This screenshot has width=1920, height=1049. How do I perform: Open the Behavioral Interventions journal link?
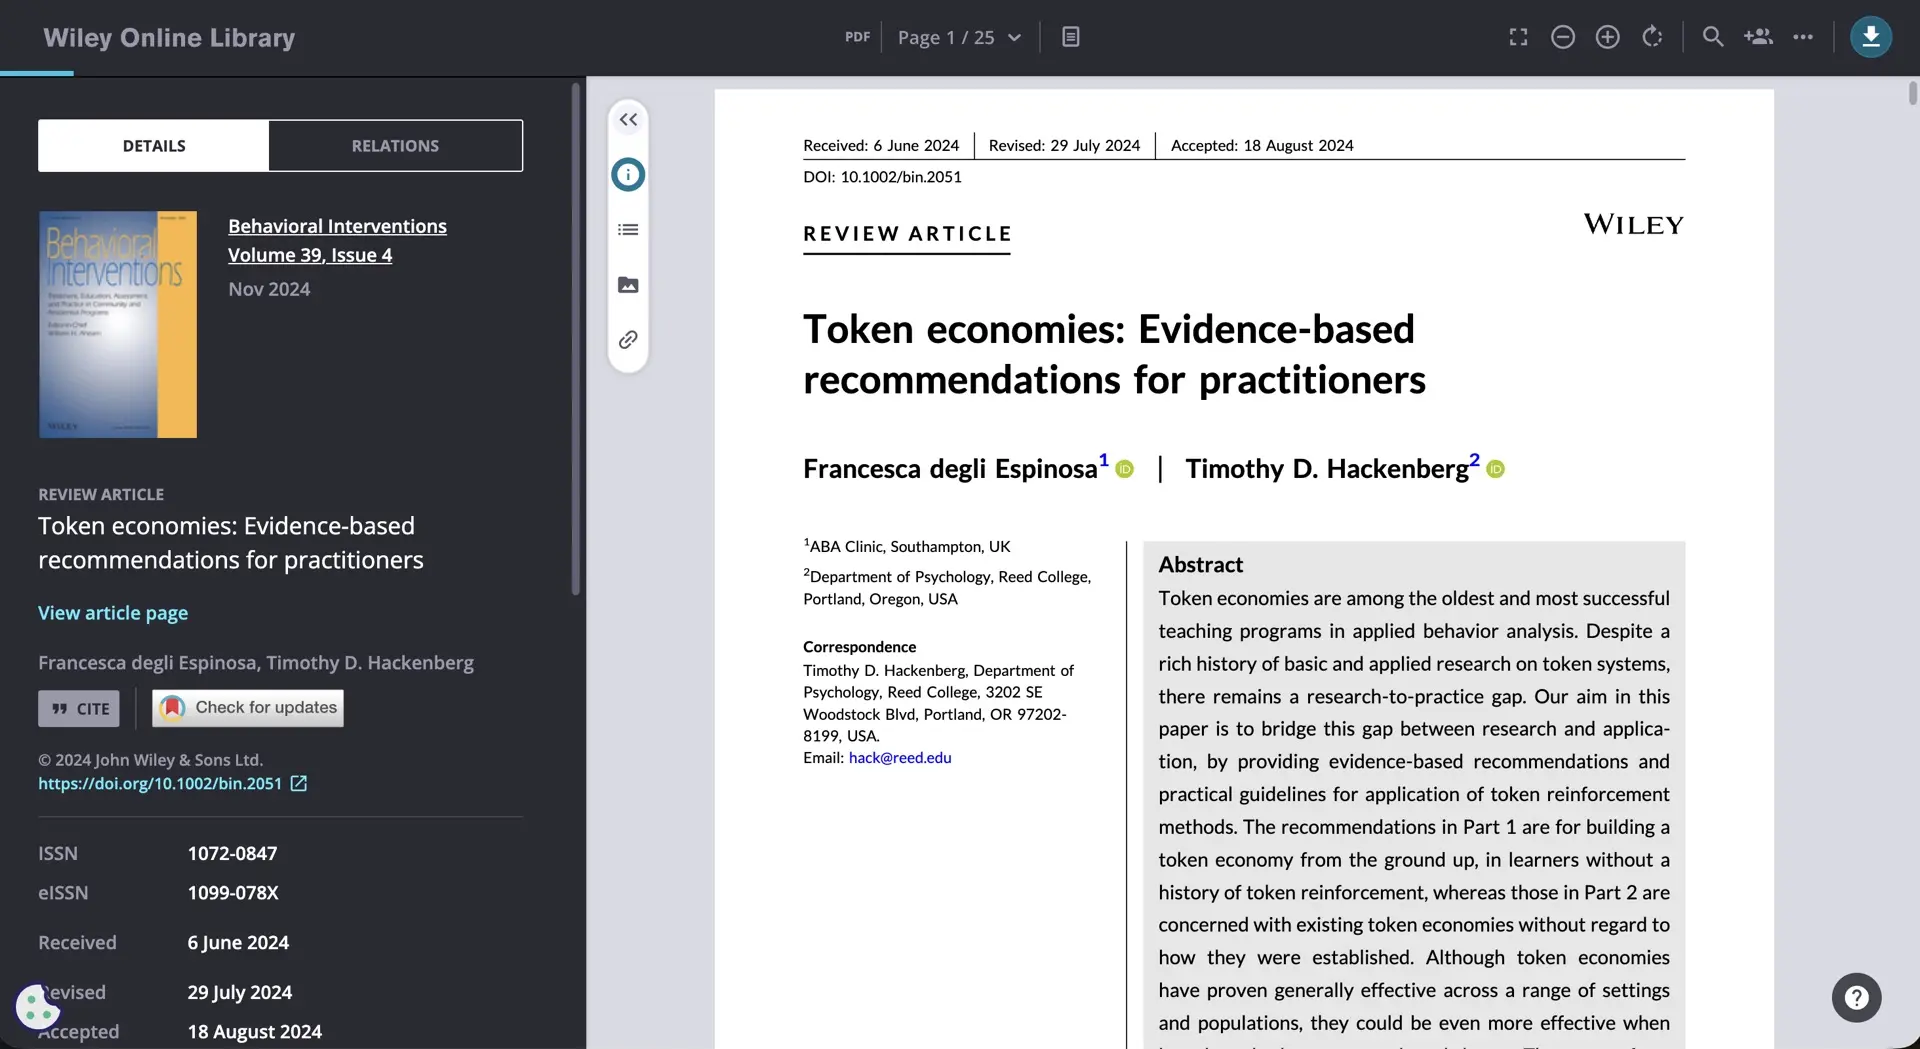337,226
